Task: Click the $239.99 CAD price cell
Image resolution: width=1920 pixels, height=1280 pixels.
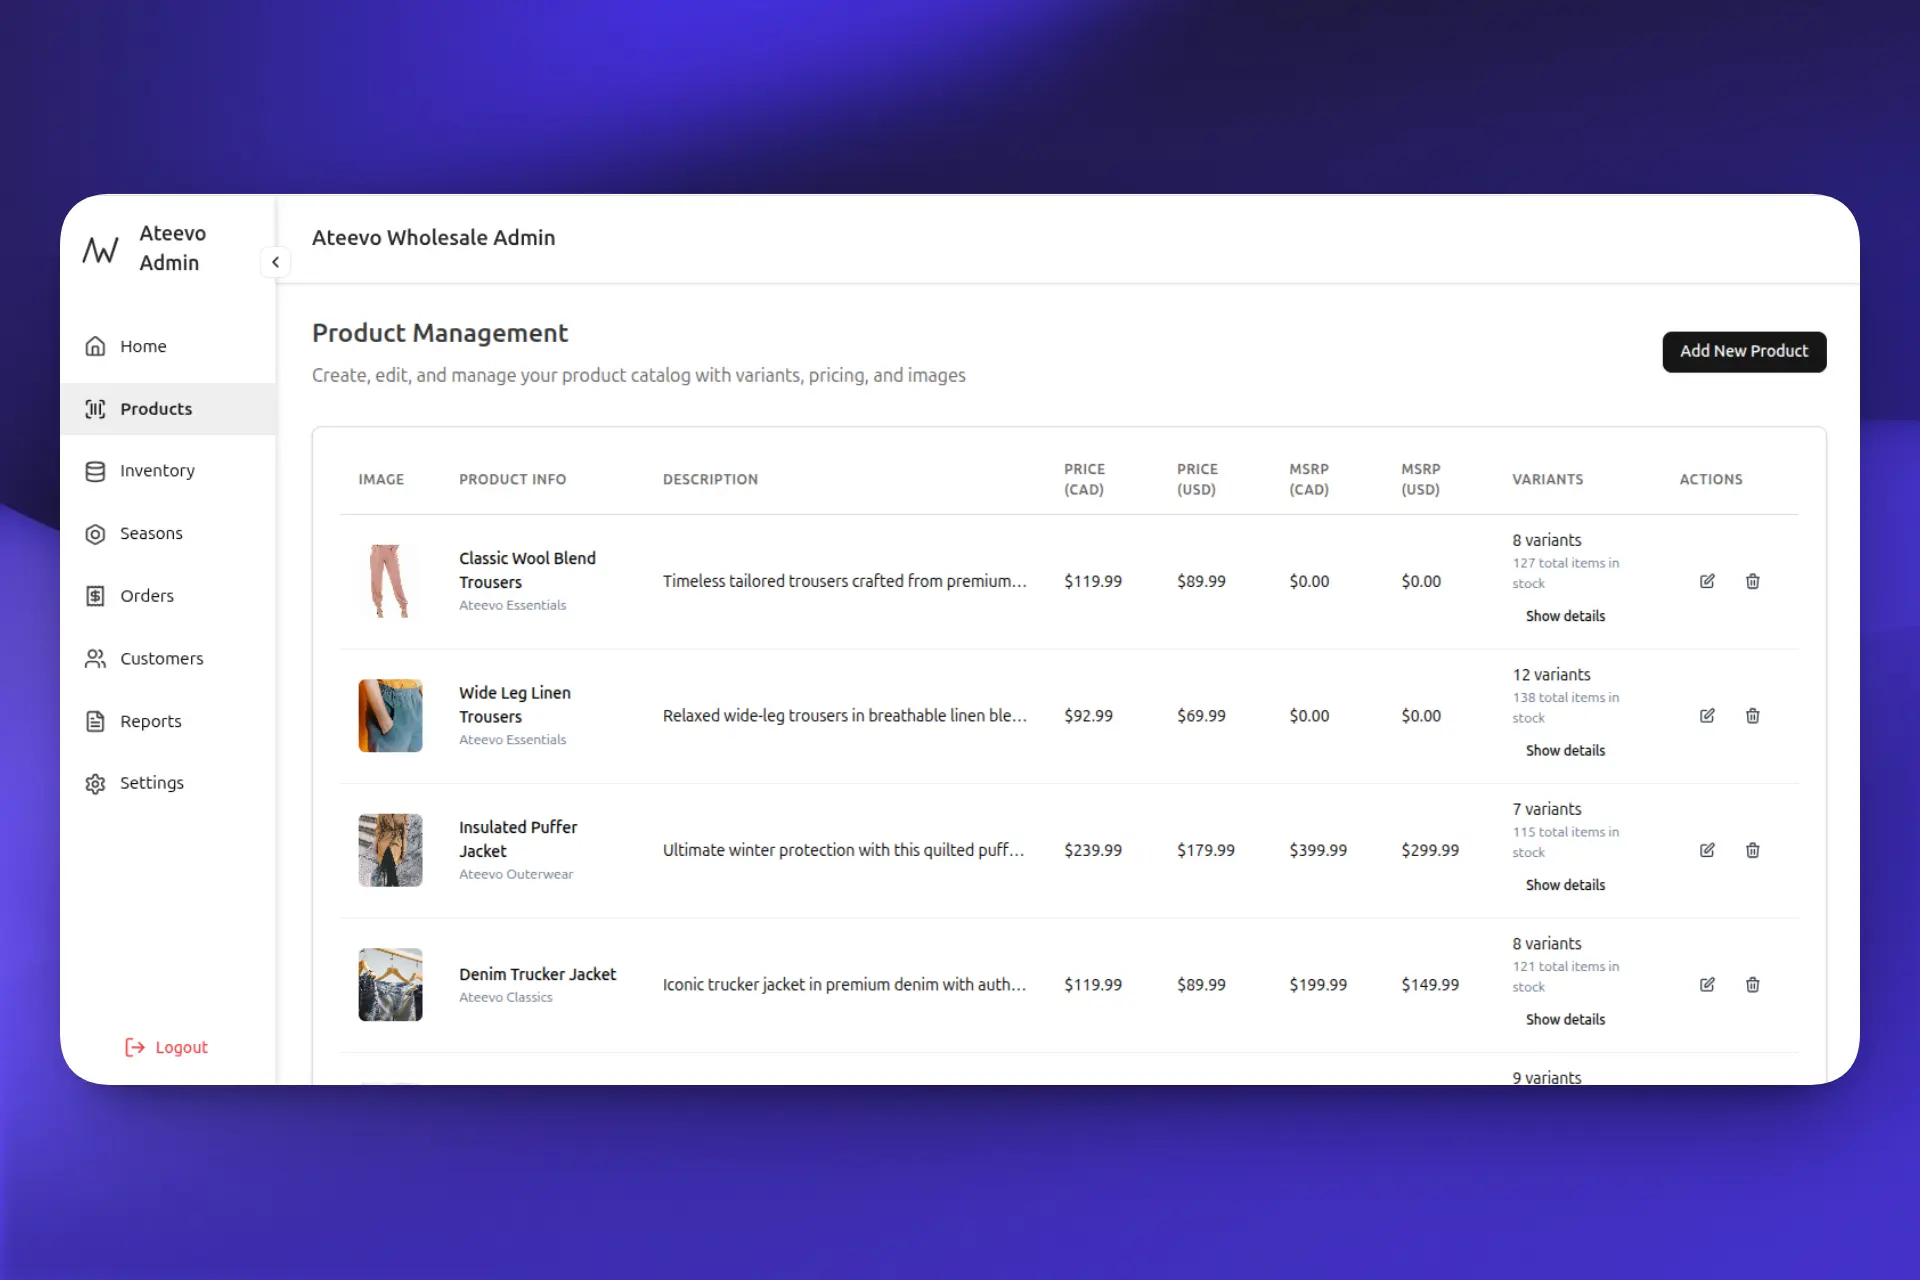Action: (1093, 850)
